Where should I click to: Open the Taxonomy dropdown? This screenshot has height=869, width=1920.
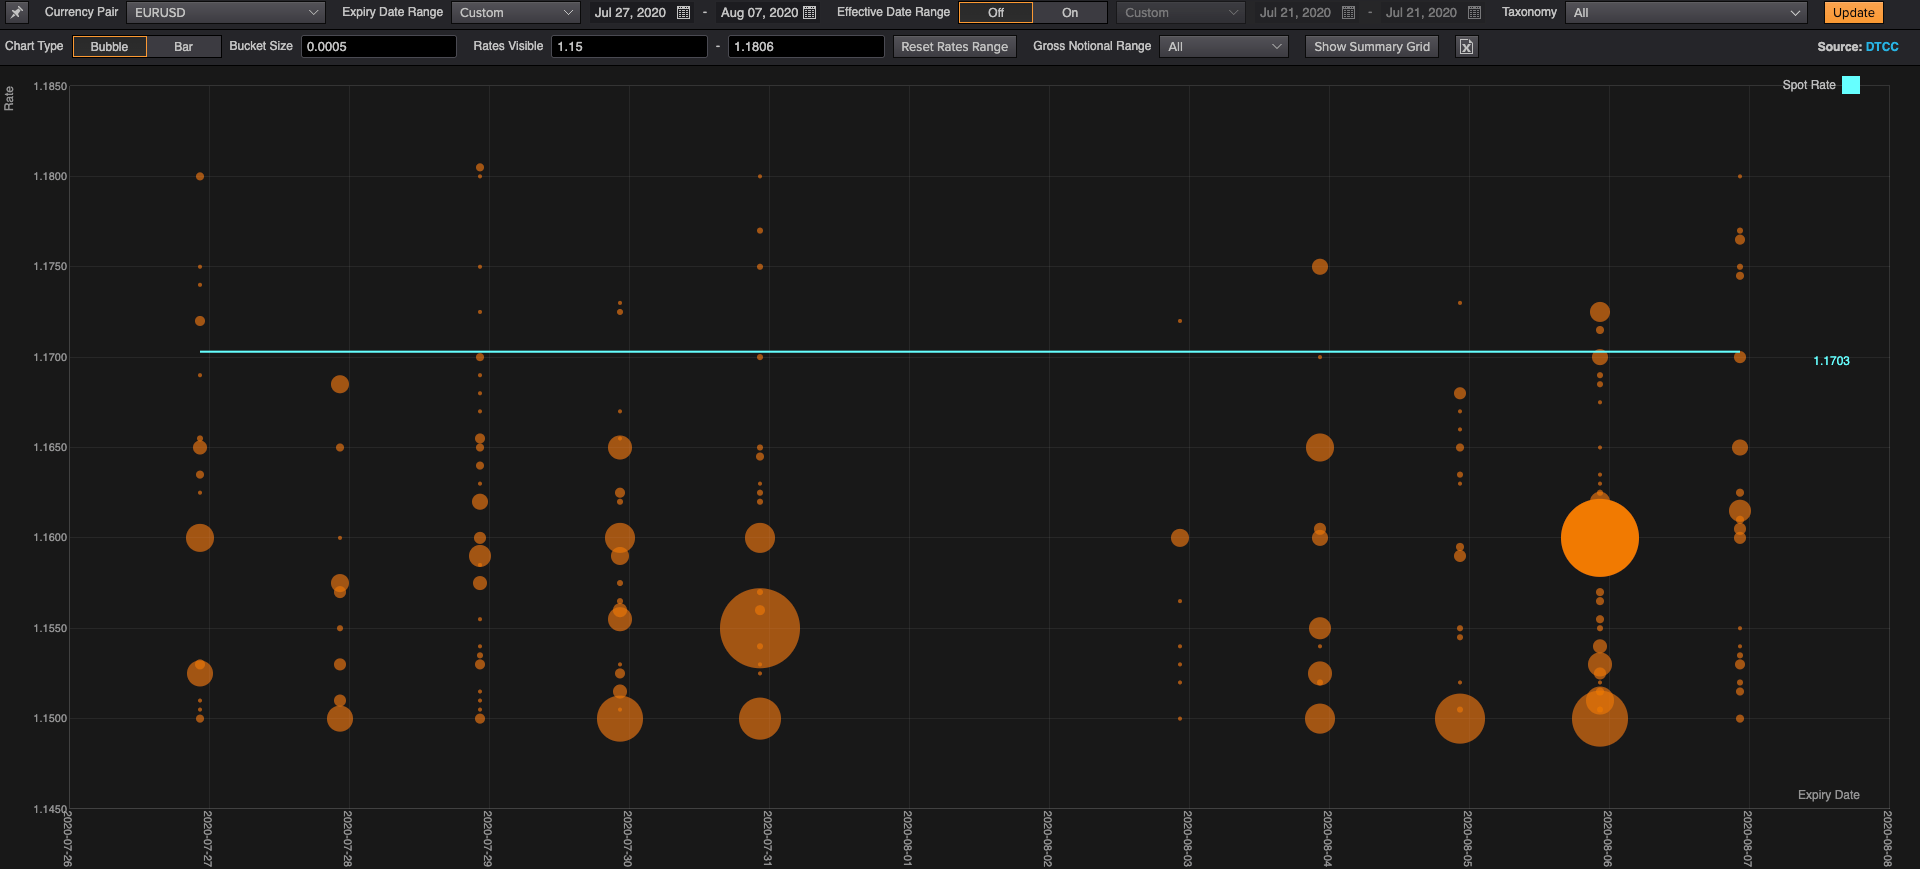1685,13
